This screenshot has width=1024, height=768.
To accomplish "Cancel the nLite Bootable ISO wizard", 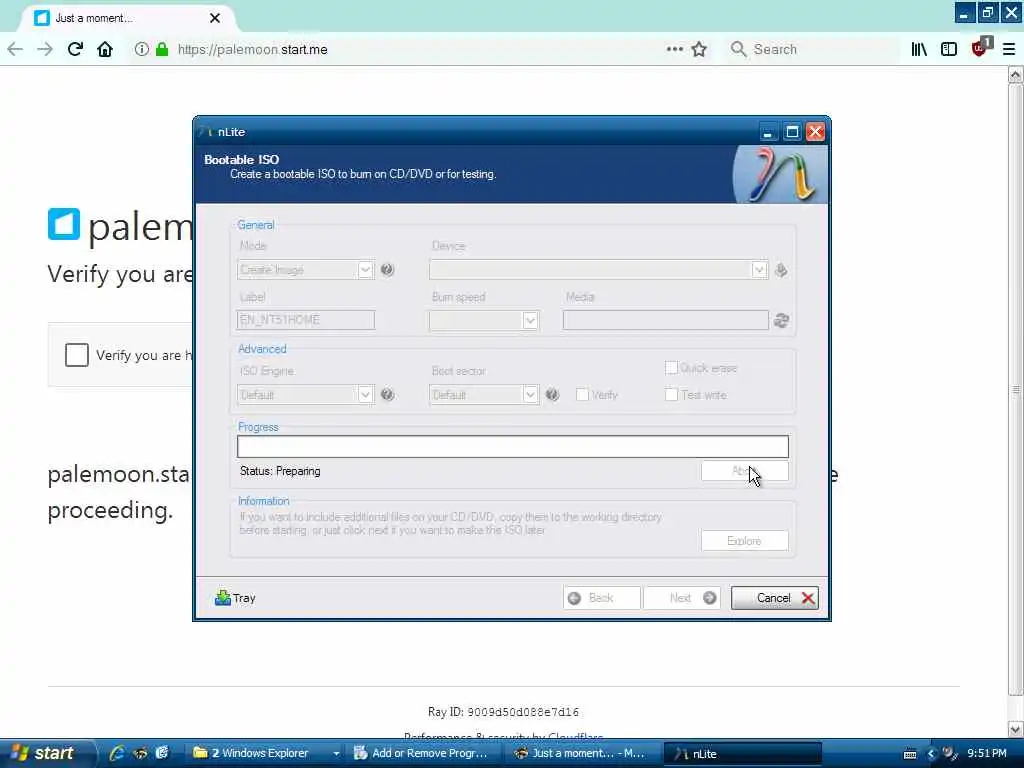I will click(x=775, y=598).
